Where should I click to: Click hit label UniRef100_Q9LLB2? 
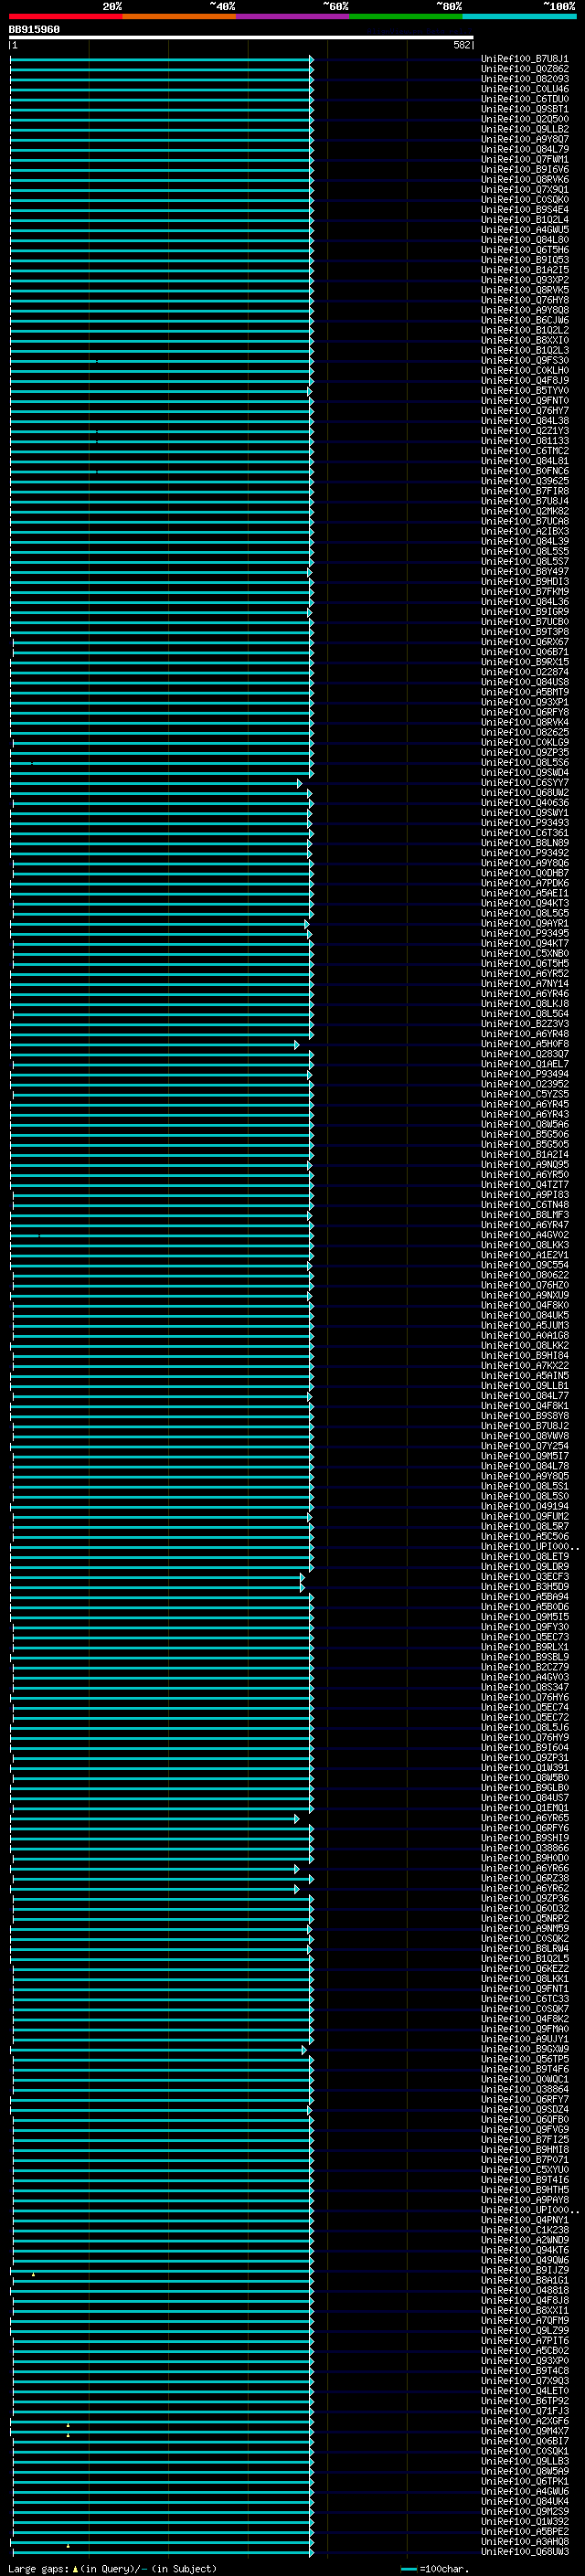coord(525,129)
